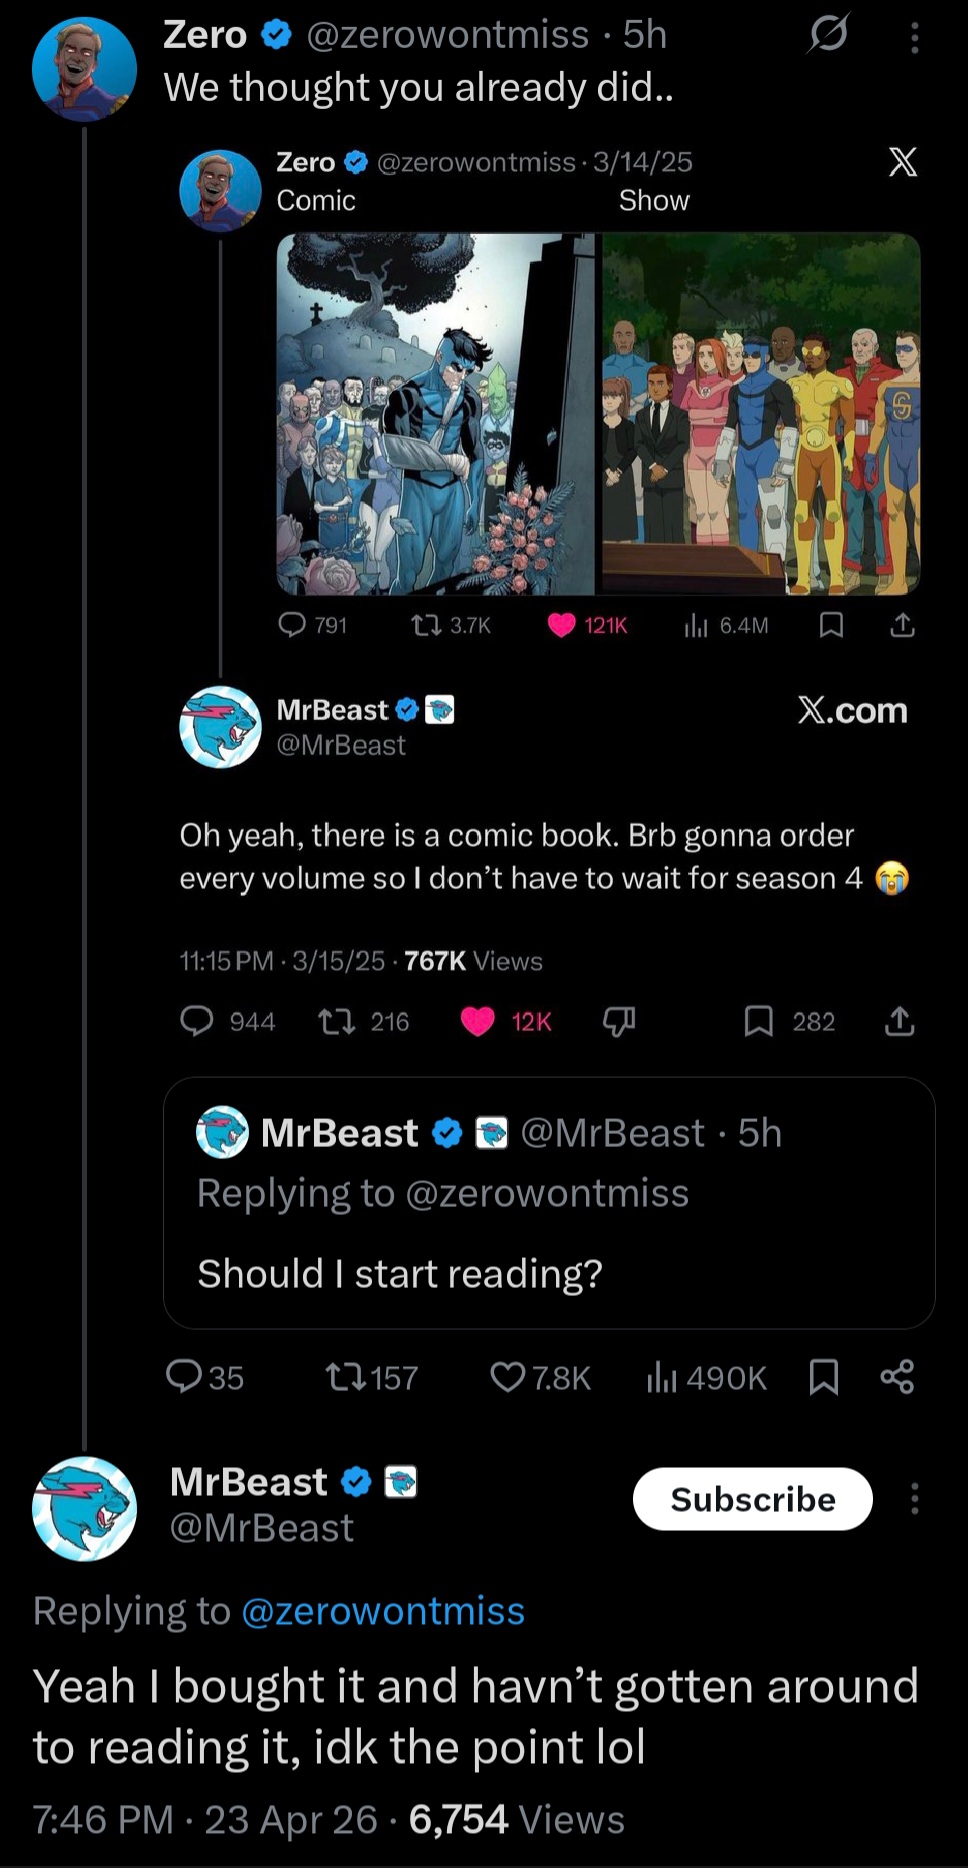The width and height of the screenshot is (968, 1868).
Task: Reply via the 35 comments icon
Action: pyautogui.click(x=184, y=1377)
